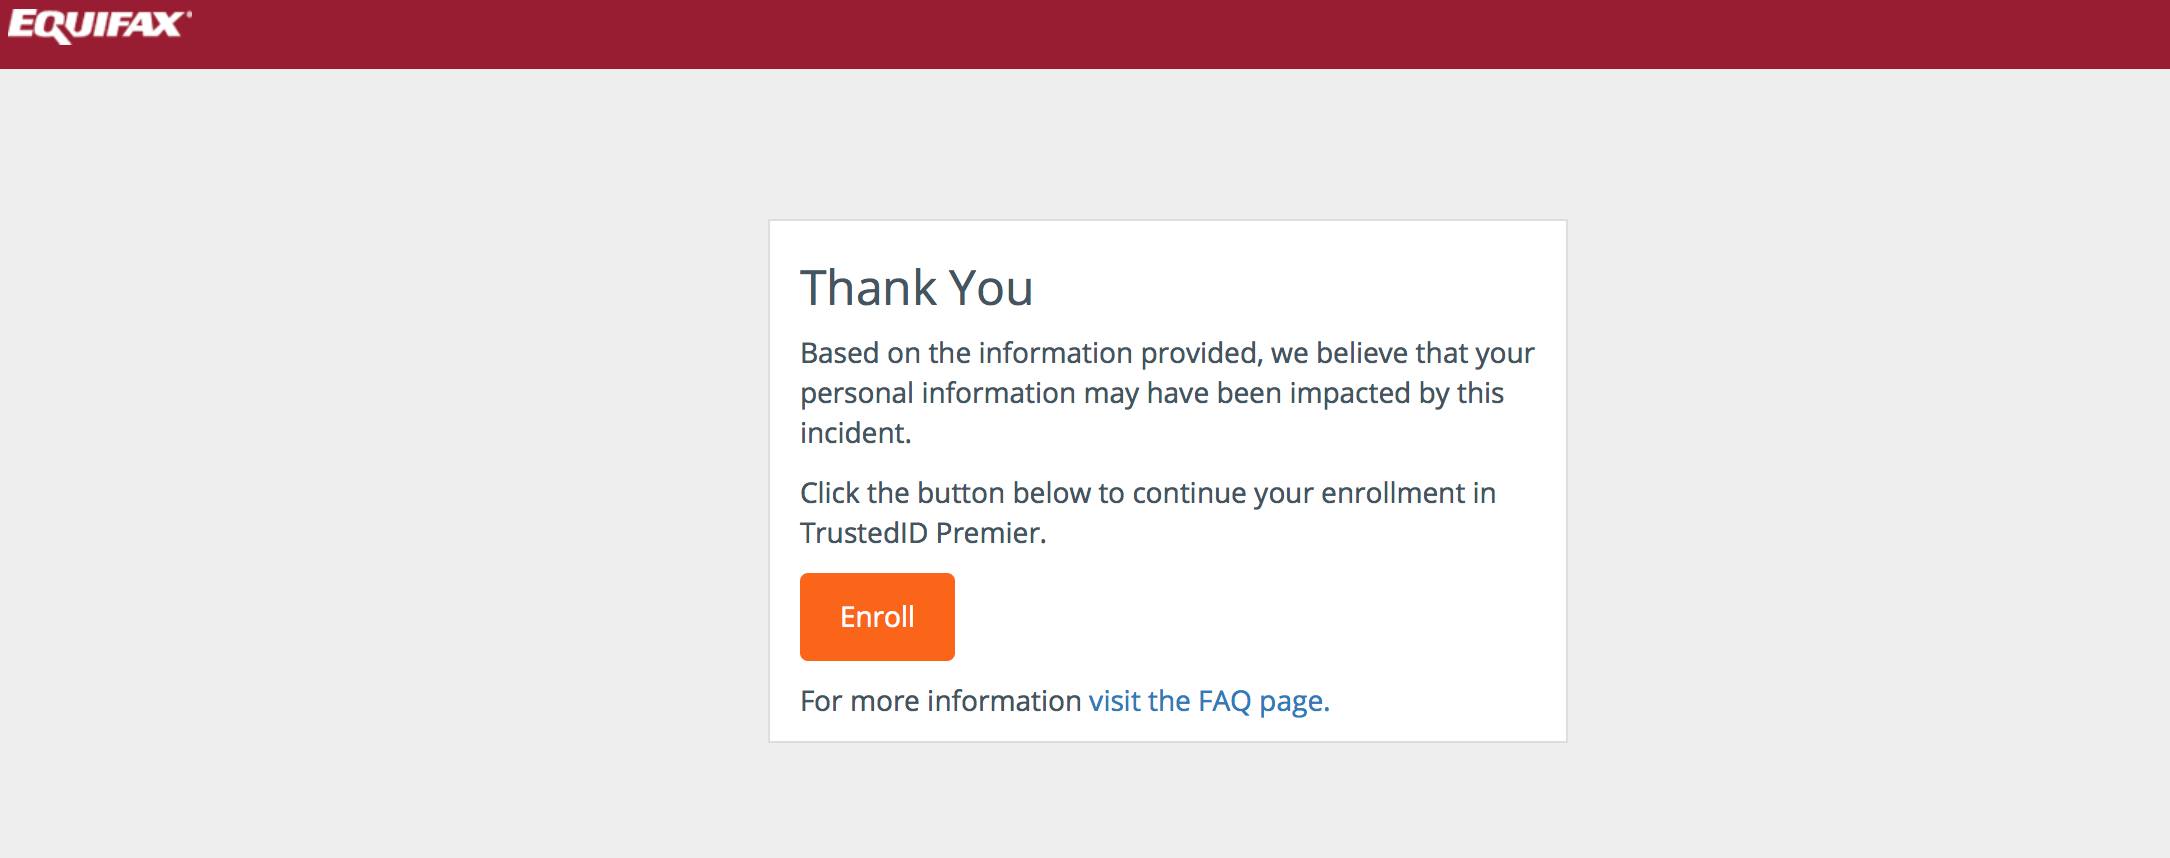Click the word 'FAQ' in the blue link
The width and height of the screenshot is (2170, 858).
point(1224,701)
